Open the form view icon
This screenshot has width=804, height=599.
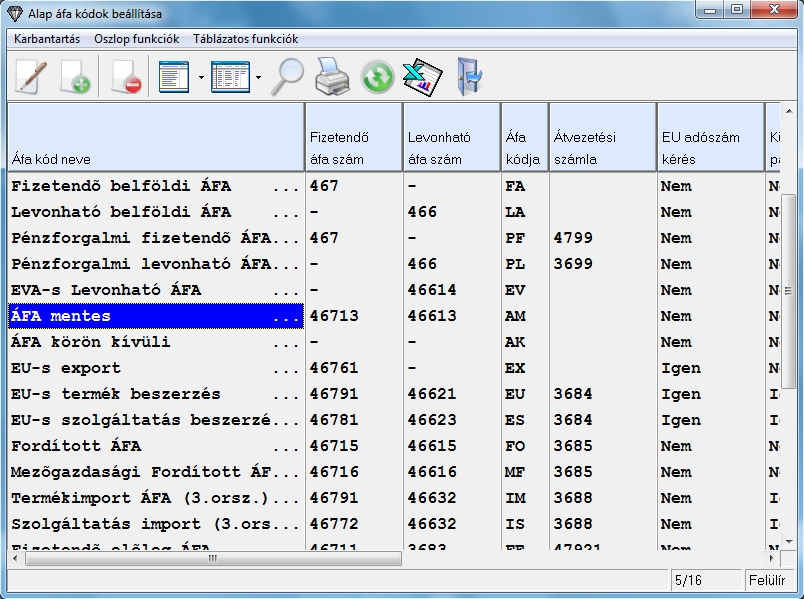pyautogui.click(x=174, y=77)
